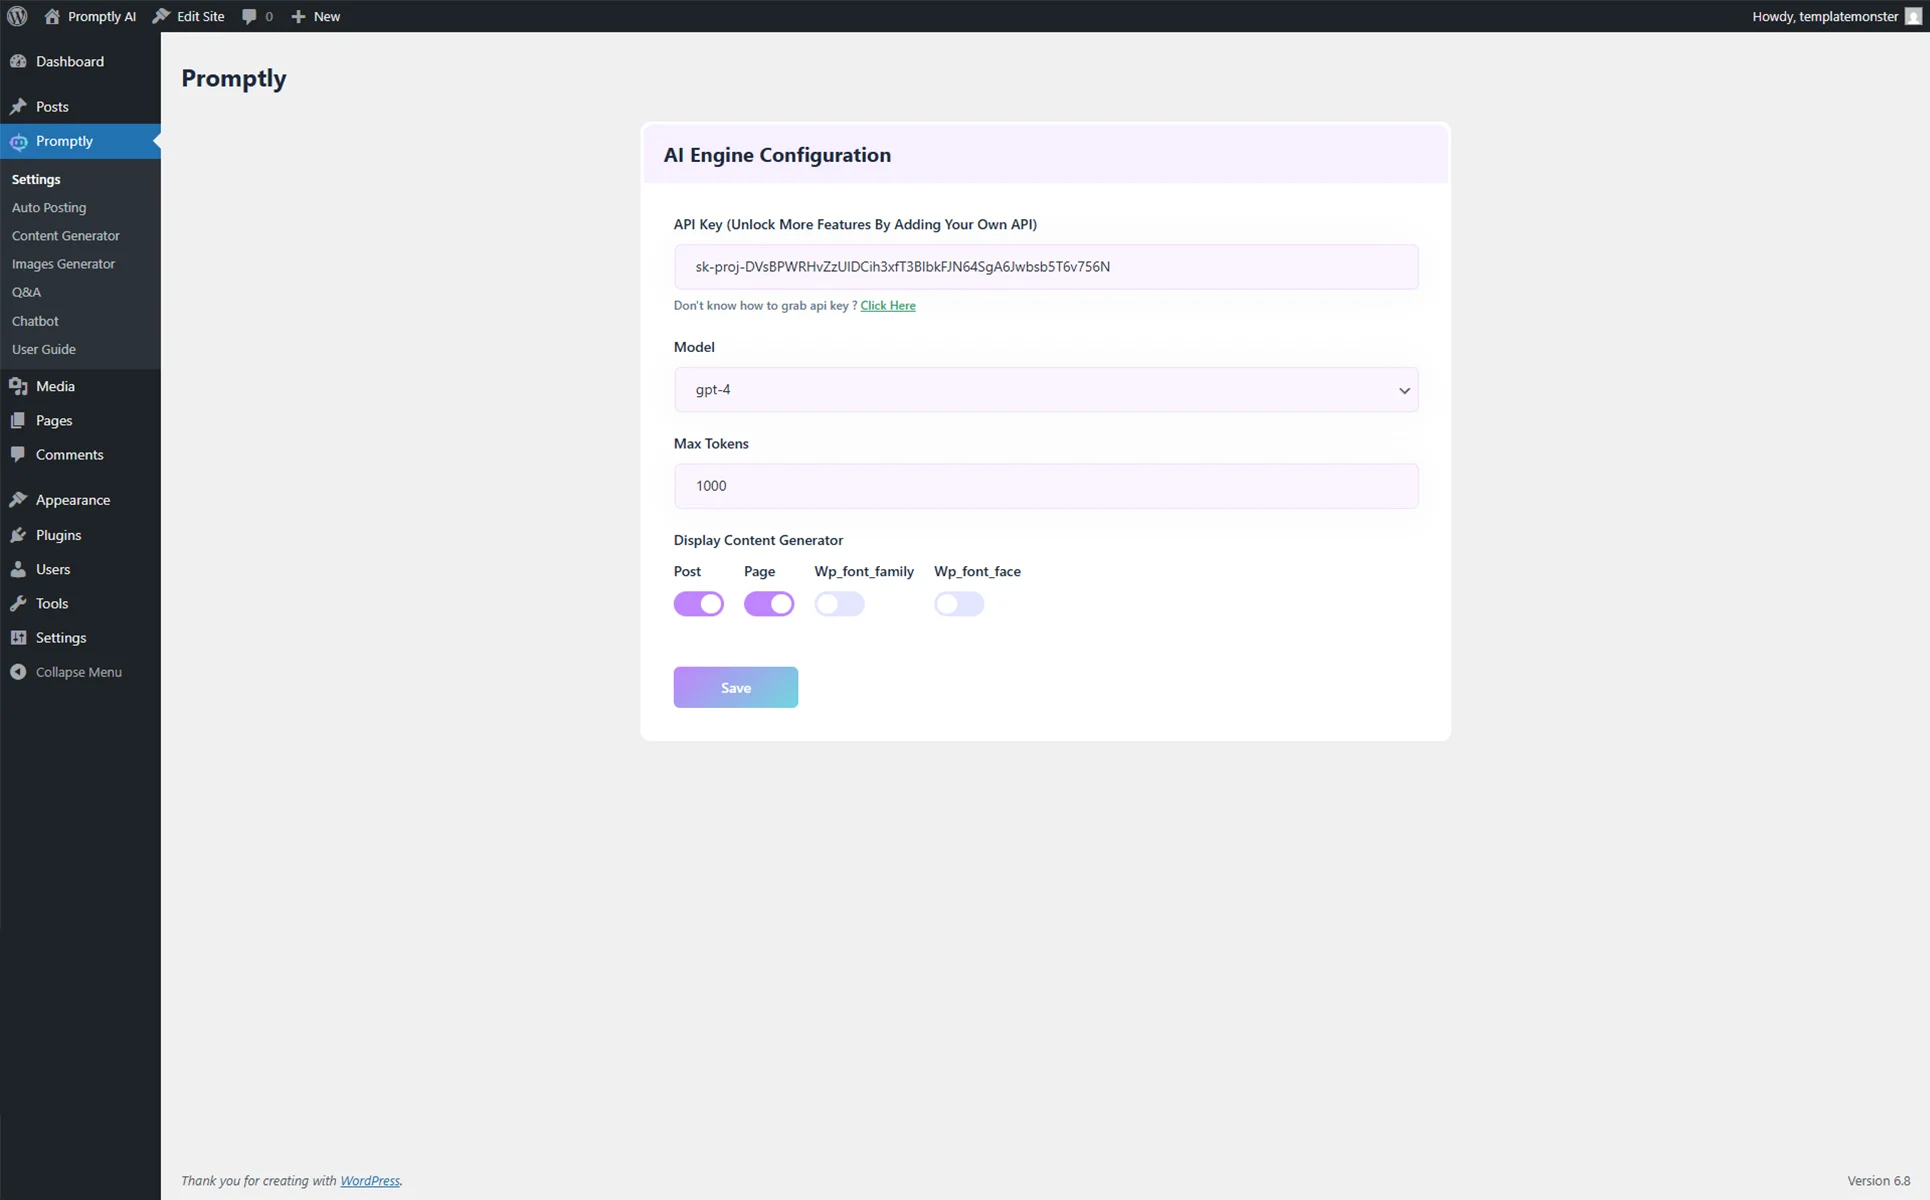Viewport: 1930px width, 1200px height.
Task: Click the Posts menu label
Action: tap(52, 106)
